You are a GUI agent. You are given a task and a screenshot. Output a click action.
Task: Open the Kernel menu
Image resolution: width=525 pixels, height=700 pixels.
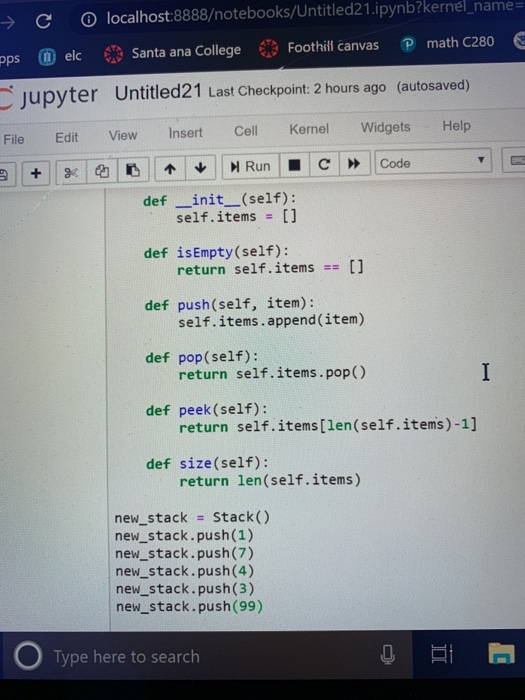click(x=309, y=129)
